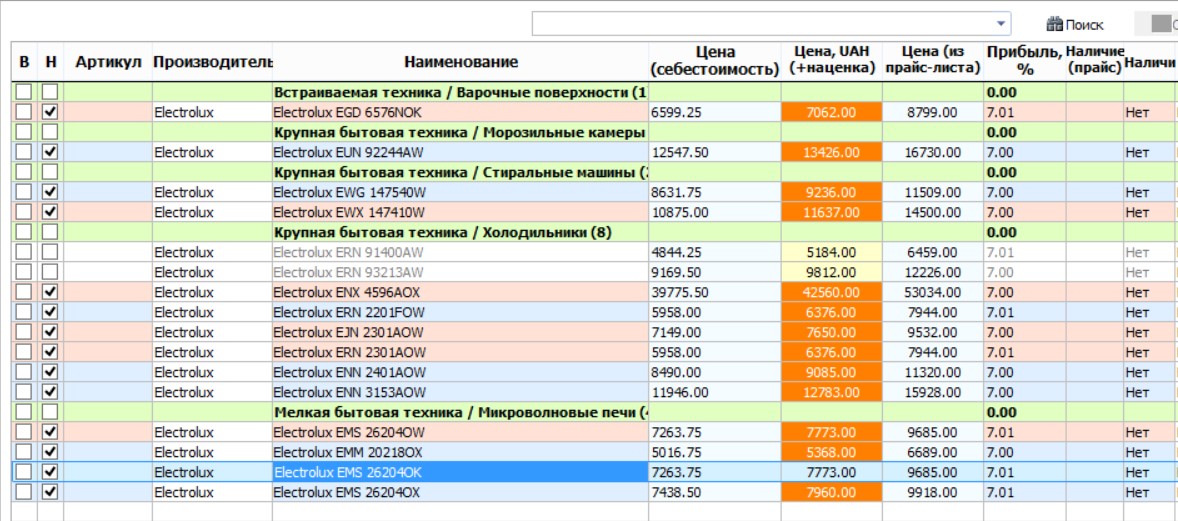Click the Н column header
Viewport: 1178px width, 521px height.
pyautogui.click(x=50, y=62)
